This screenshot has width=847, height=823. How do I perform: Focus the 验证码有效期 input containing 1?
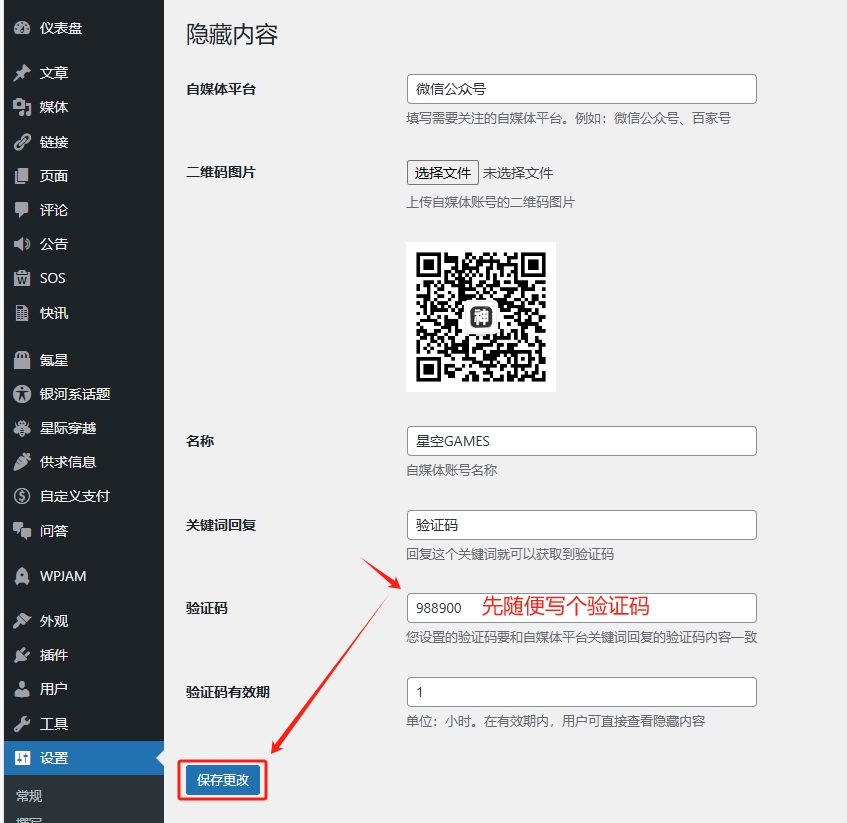[x=581, y=692]
